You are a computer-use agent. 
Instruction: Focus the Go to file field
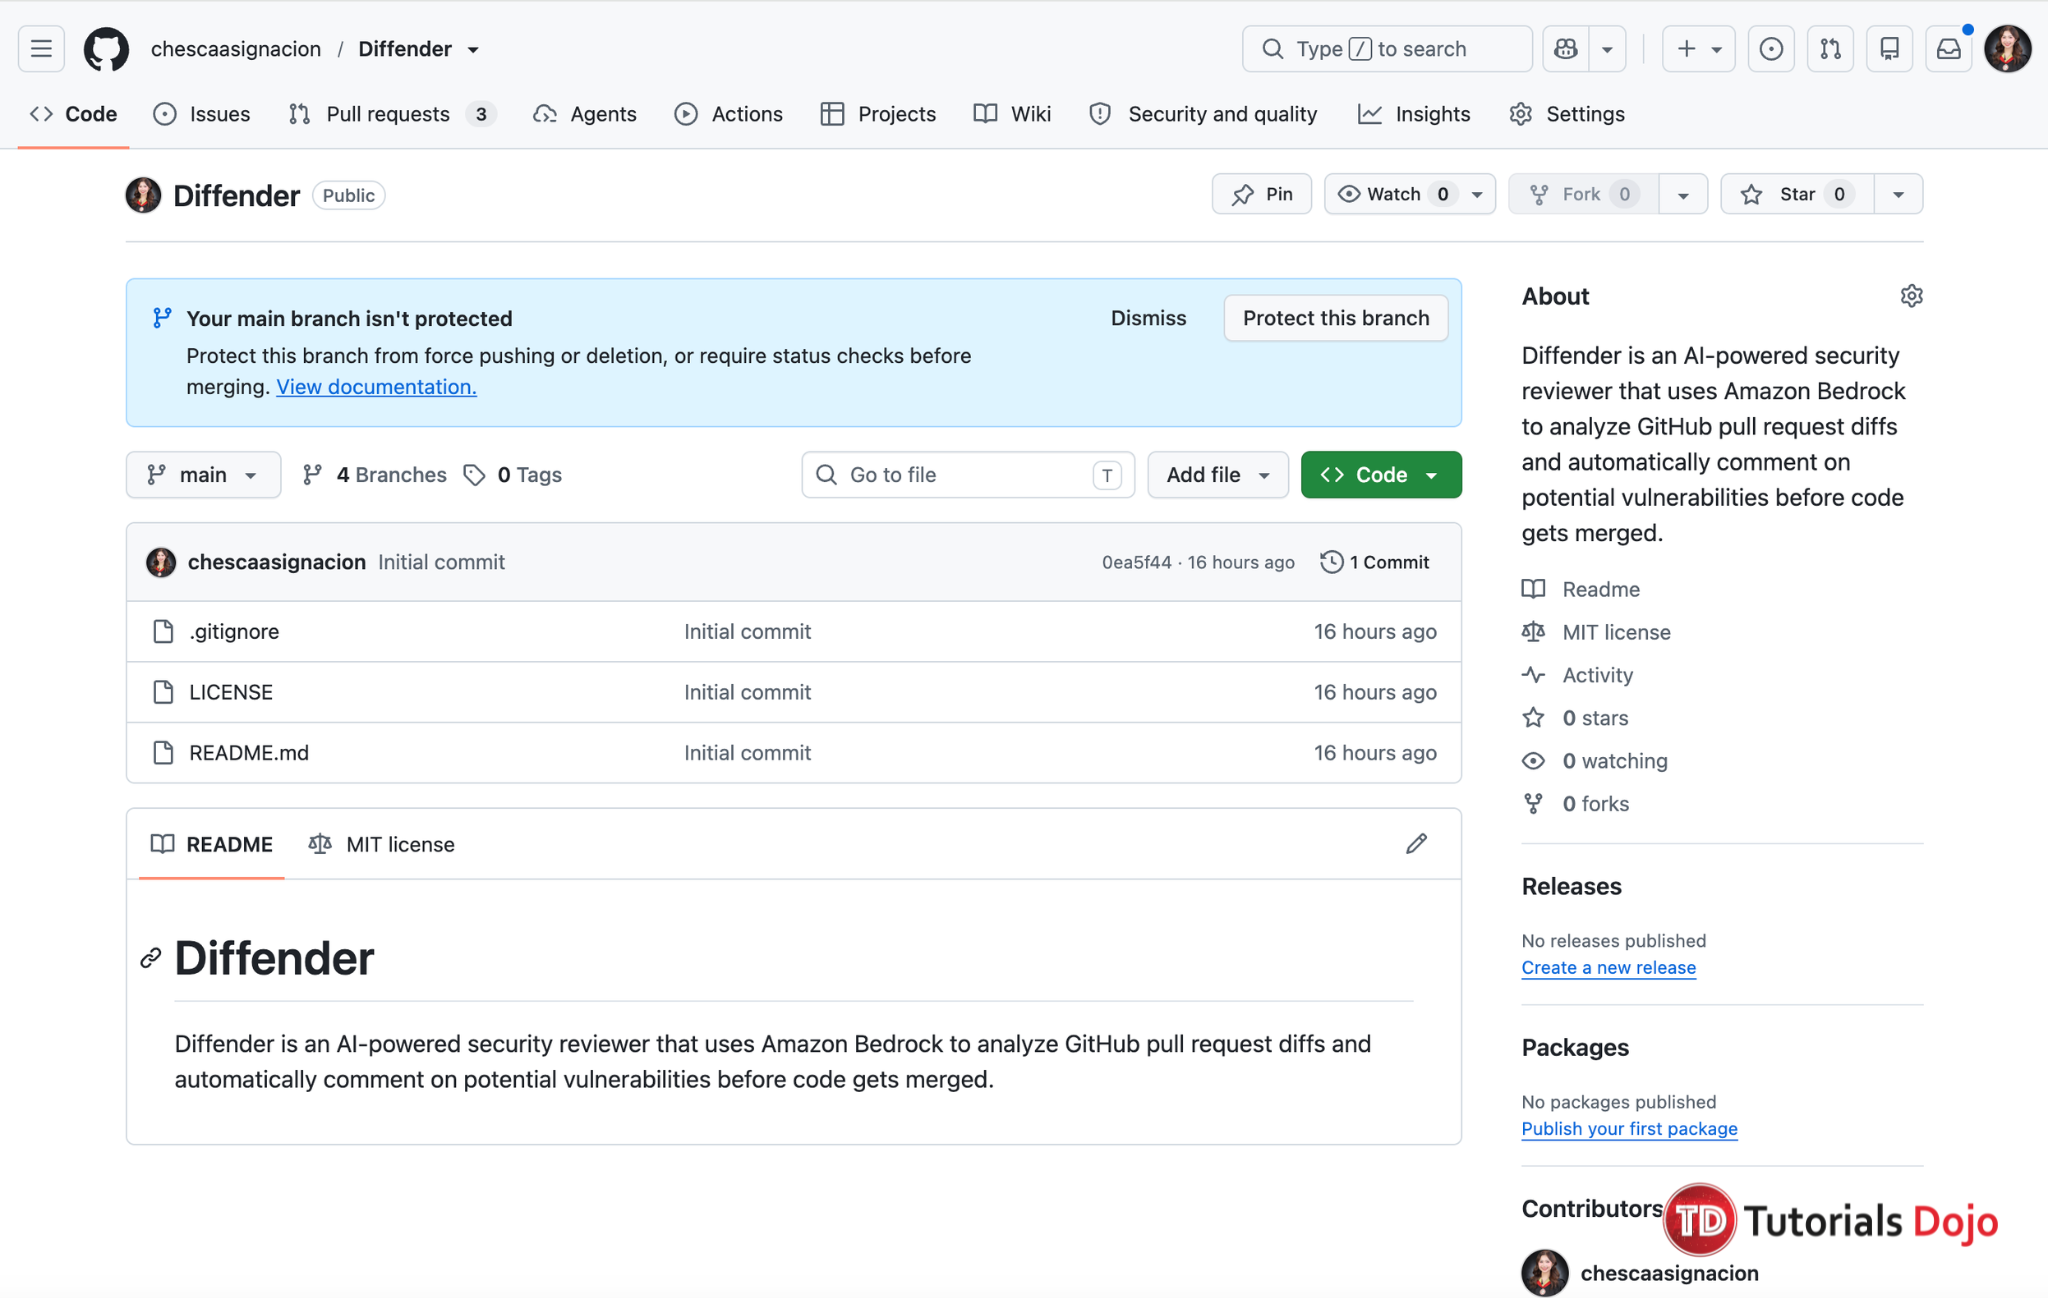tap(968, 475)
